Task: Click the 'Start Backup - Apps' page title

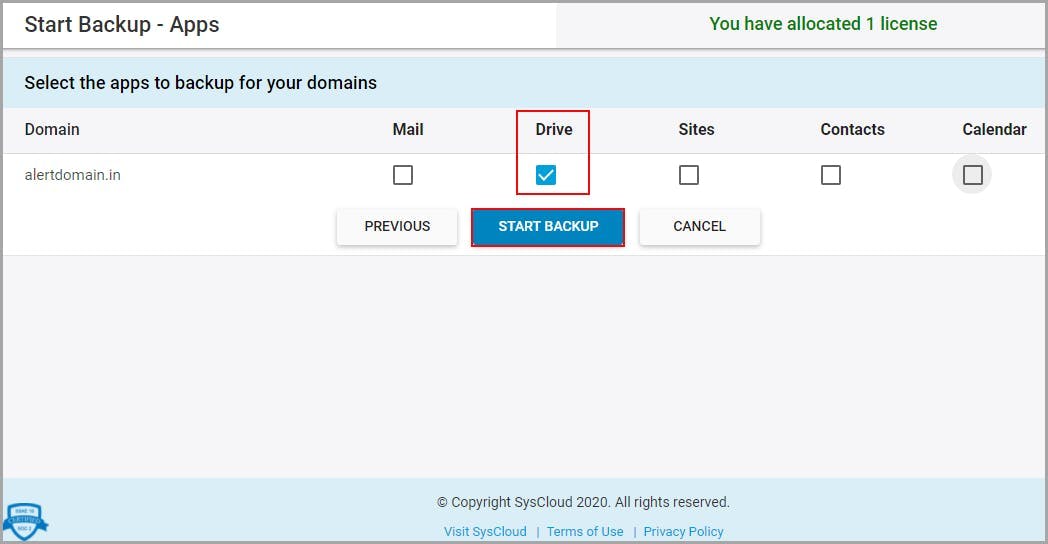Action: pyautogui.click(x=122, y=25)
